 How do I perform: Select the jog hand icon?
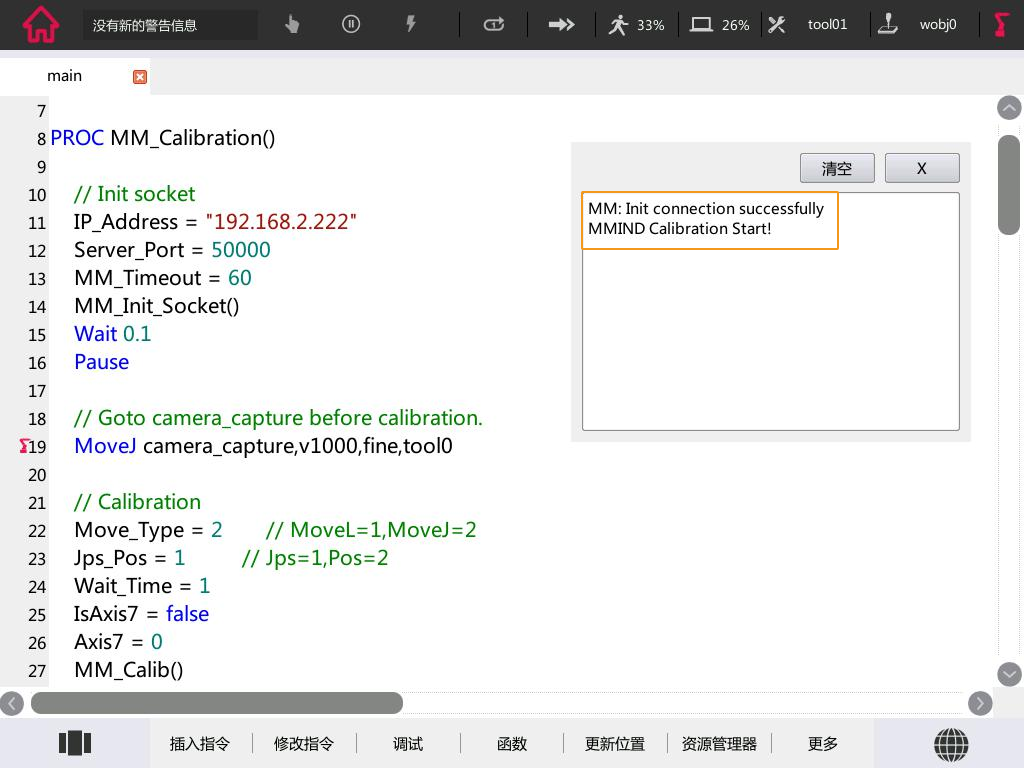point(291,24)
